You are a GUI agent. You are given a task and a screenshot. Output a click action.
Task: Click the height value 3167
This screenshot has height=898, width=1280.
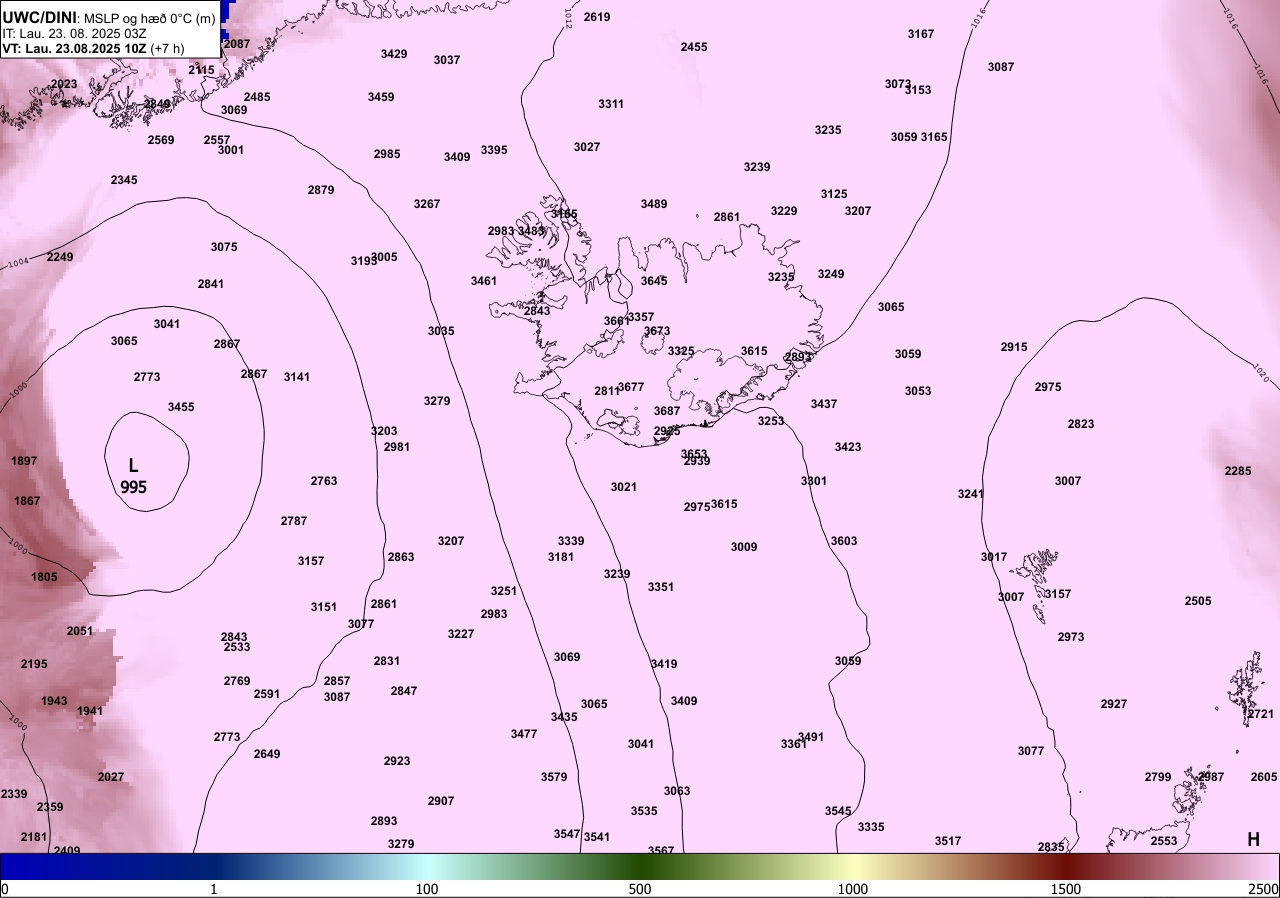pos(921,34)
